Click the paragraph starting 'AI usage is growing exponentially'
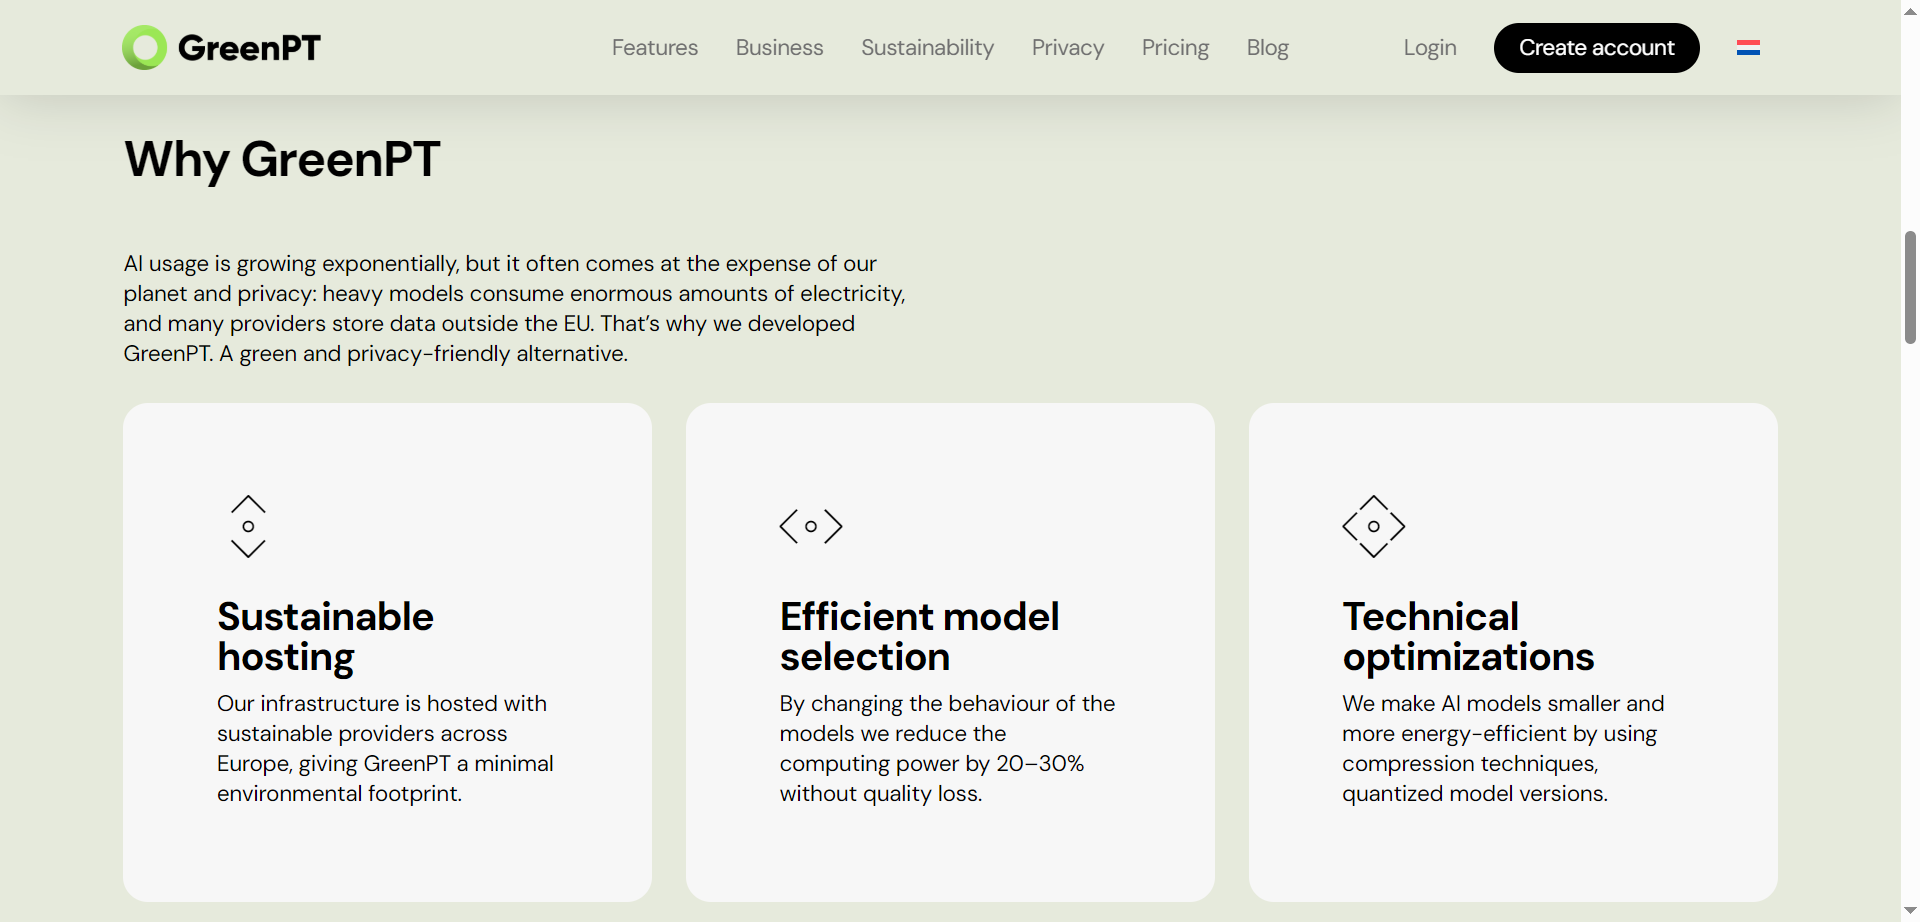 click(514, 308)
